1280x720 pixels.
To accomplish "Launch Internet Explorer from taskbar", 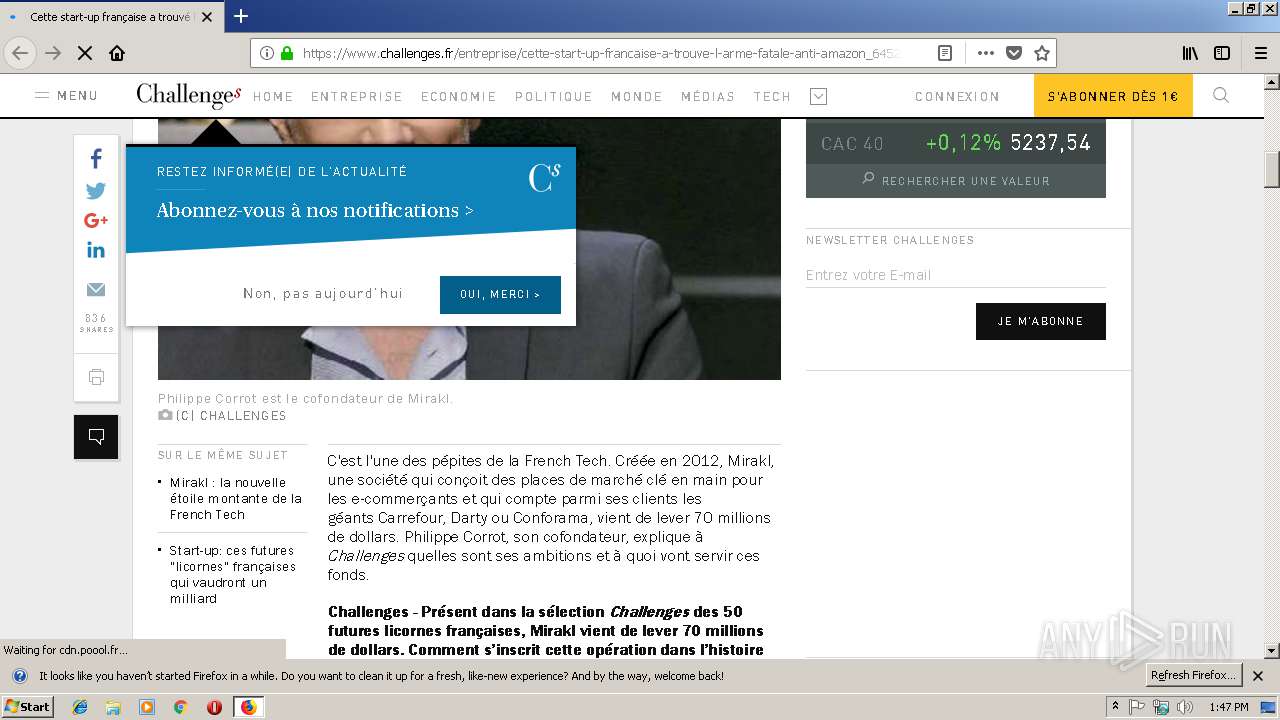I will pos(80,707).
